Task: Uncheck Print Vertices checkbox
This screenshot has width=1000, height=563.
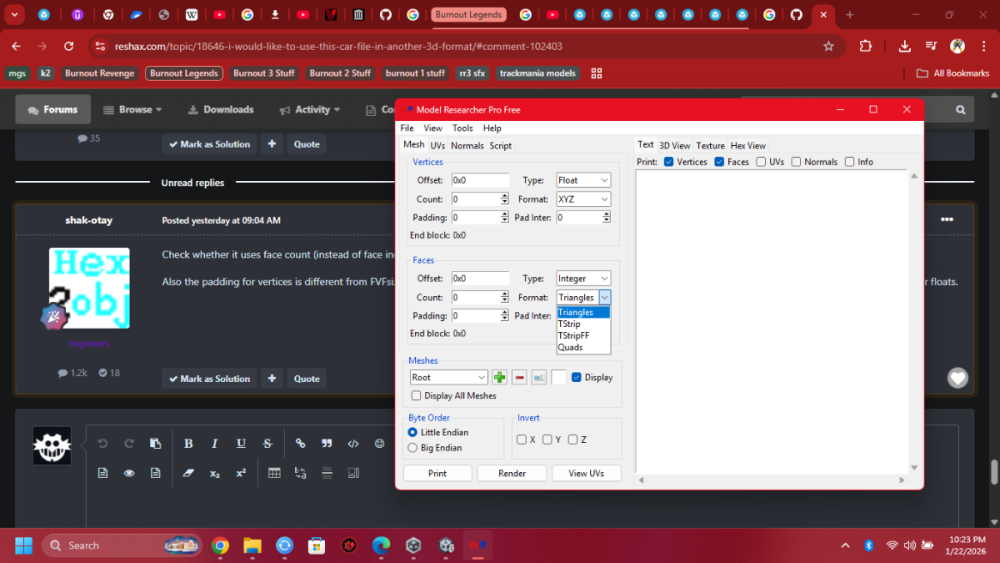Action: (x=668, y=162)
